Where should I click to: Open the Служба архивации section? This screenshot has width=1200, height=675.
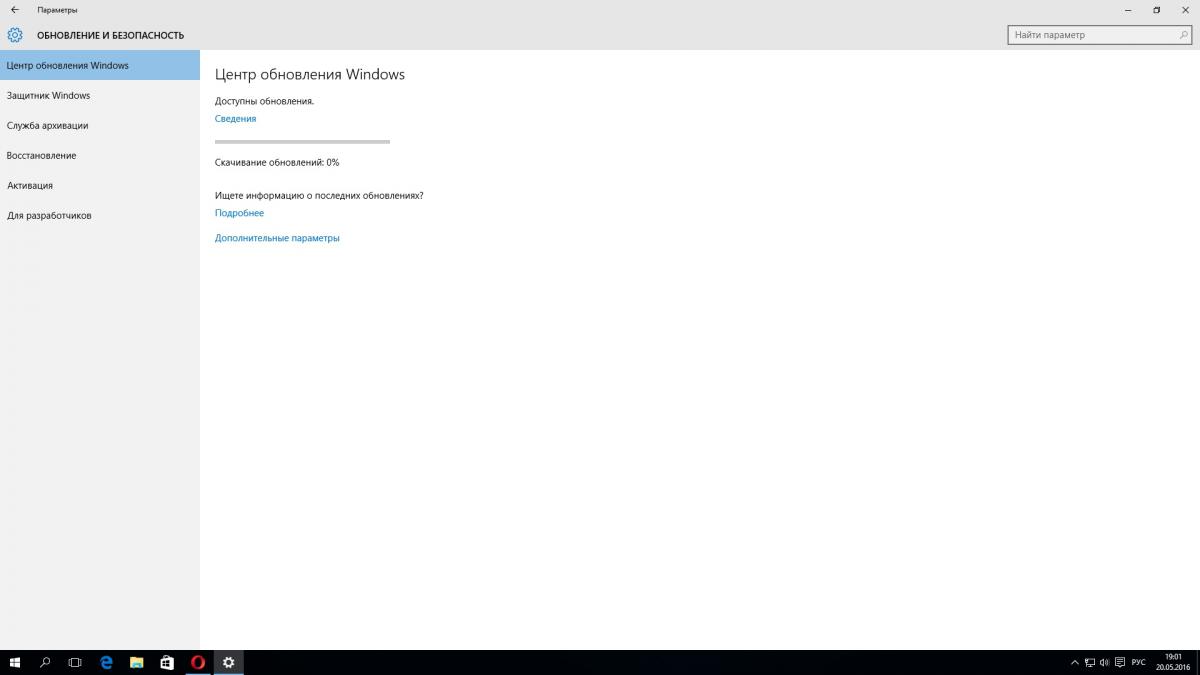tap(100, 126)
